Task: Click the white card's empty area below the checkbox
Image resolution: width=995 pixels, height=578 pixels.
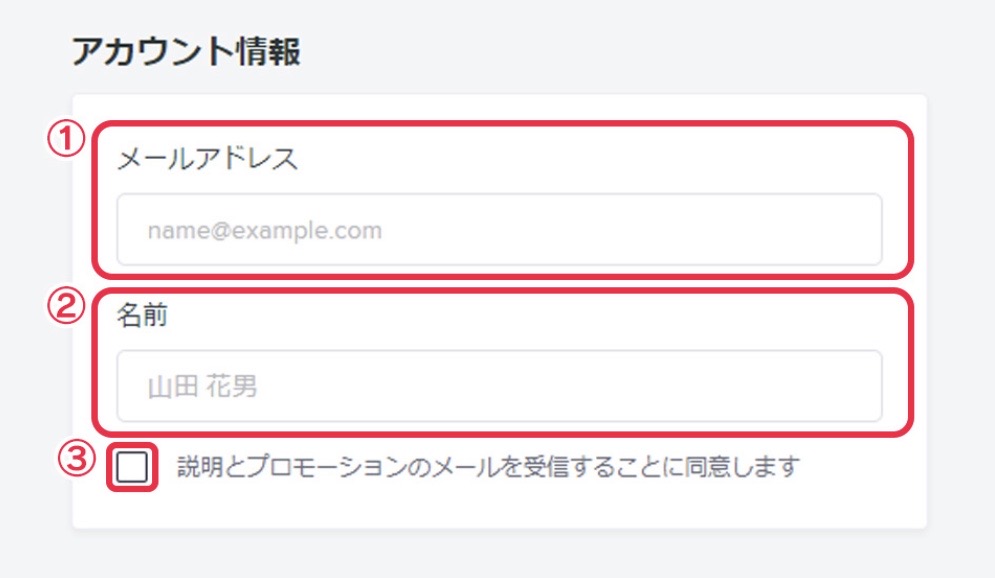Action: pos(499,509)
